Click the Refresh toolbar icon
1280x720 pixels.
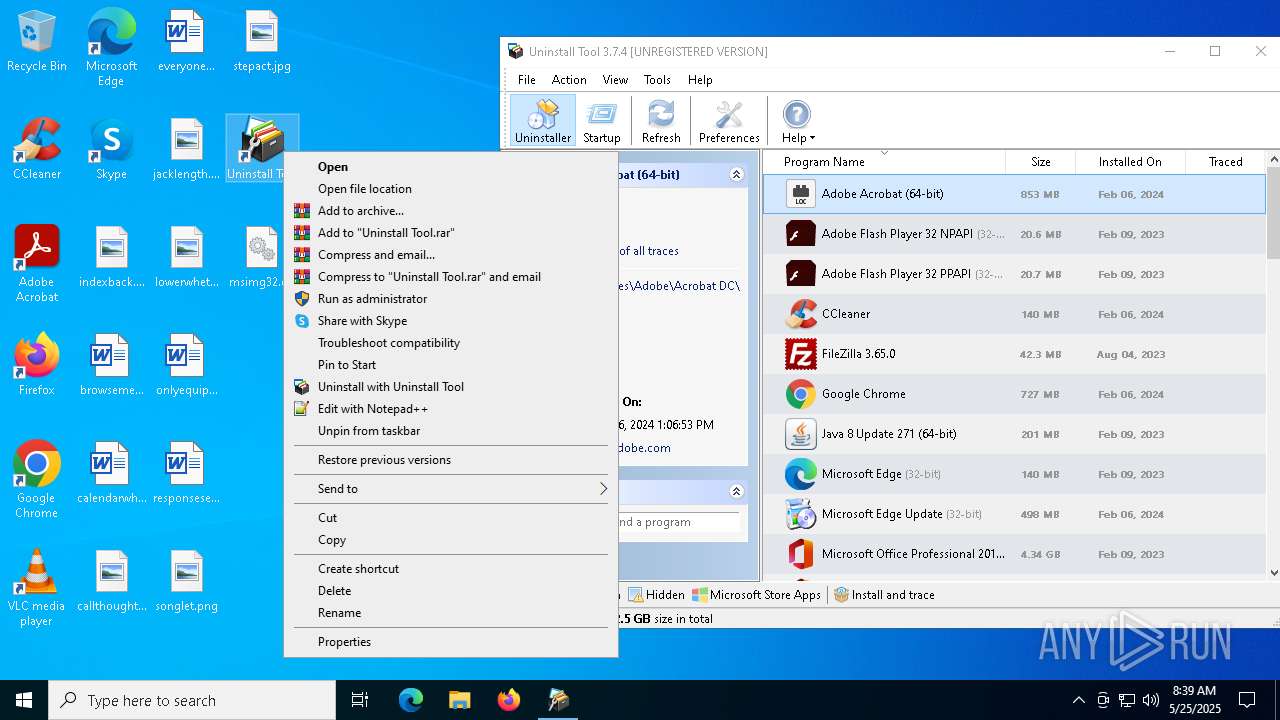click(661, 121)
